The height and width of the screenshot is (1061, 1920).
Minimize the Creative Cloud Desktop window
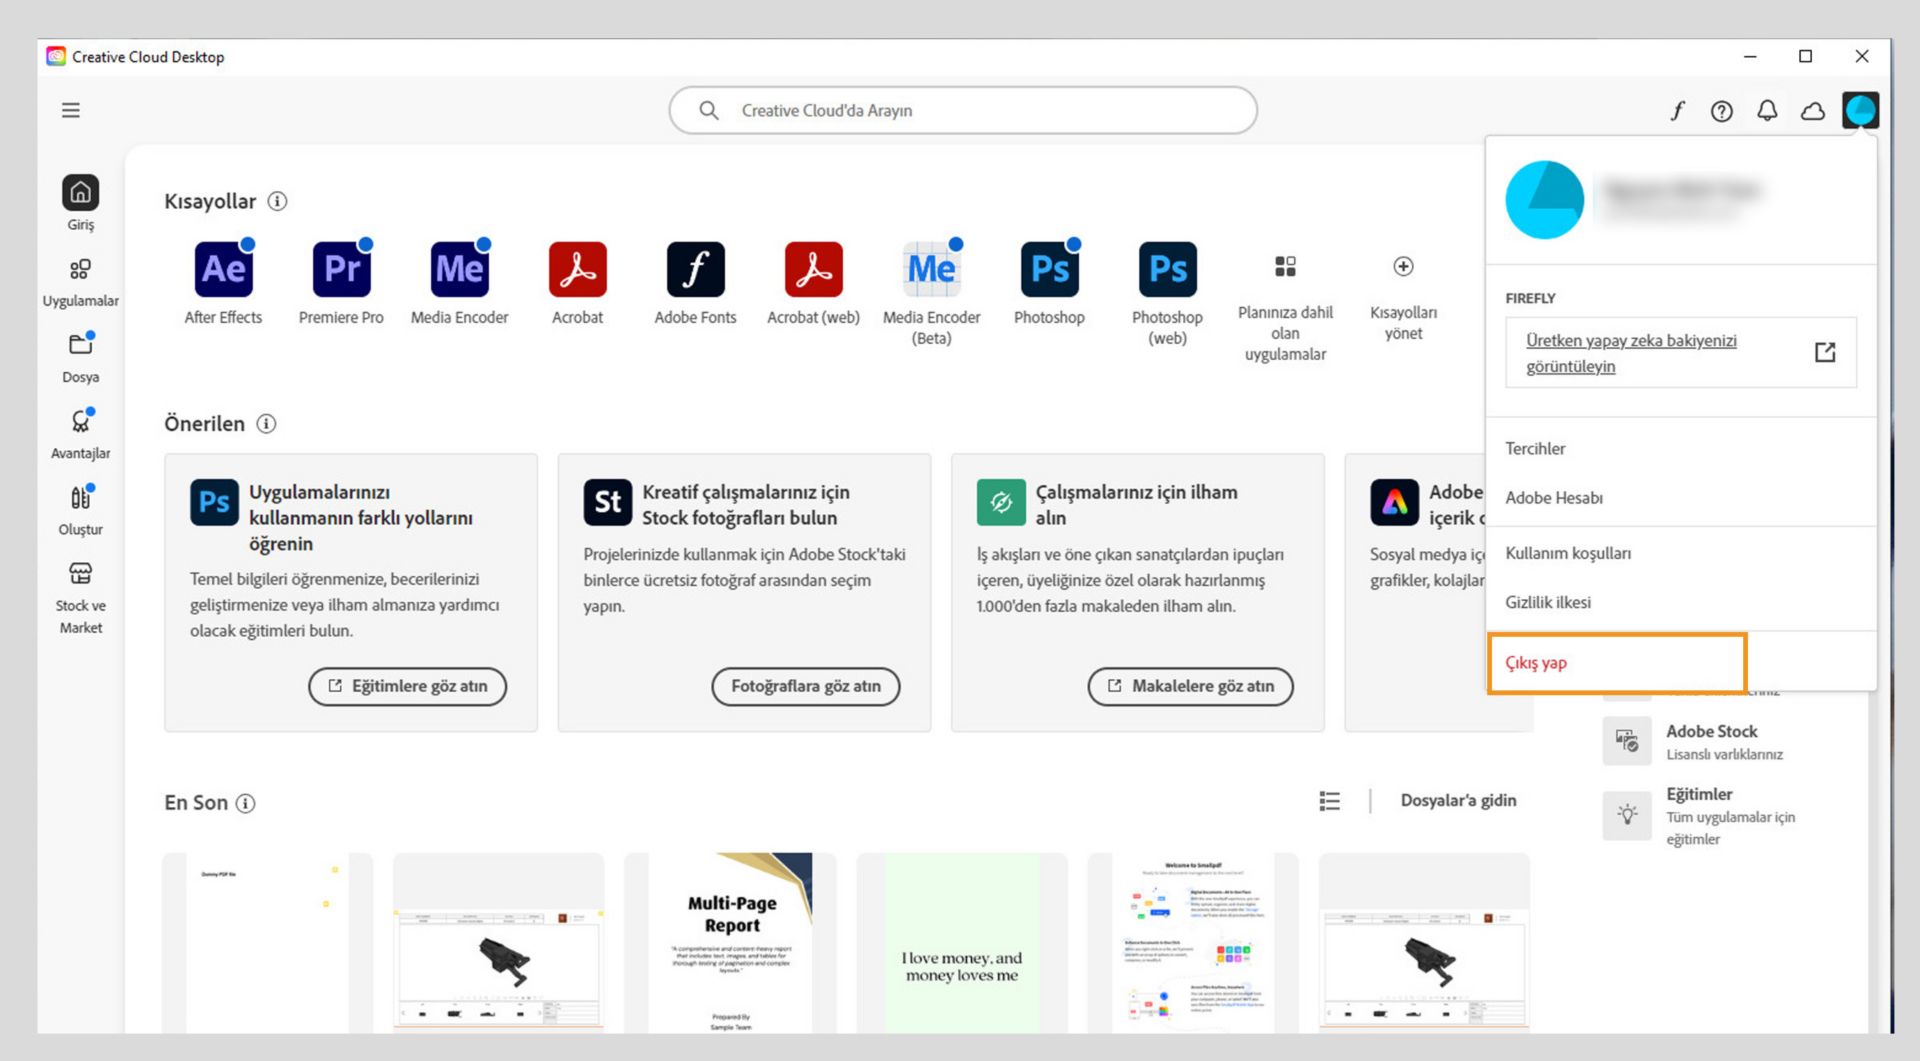click(1750, 57)
